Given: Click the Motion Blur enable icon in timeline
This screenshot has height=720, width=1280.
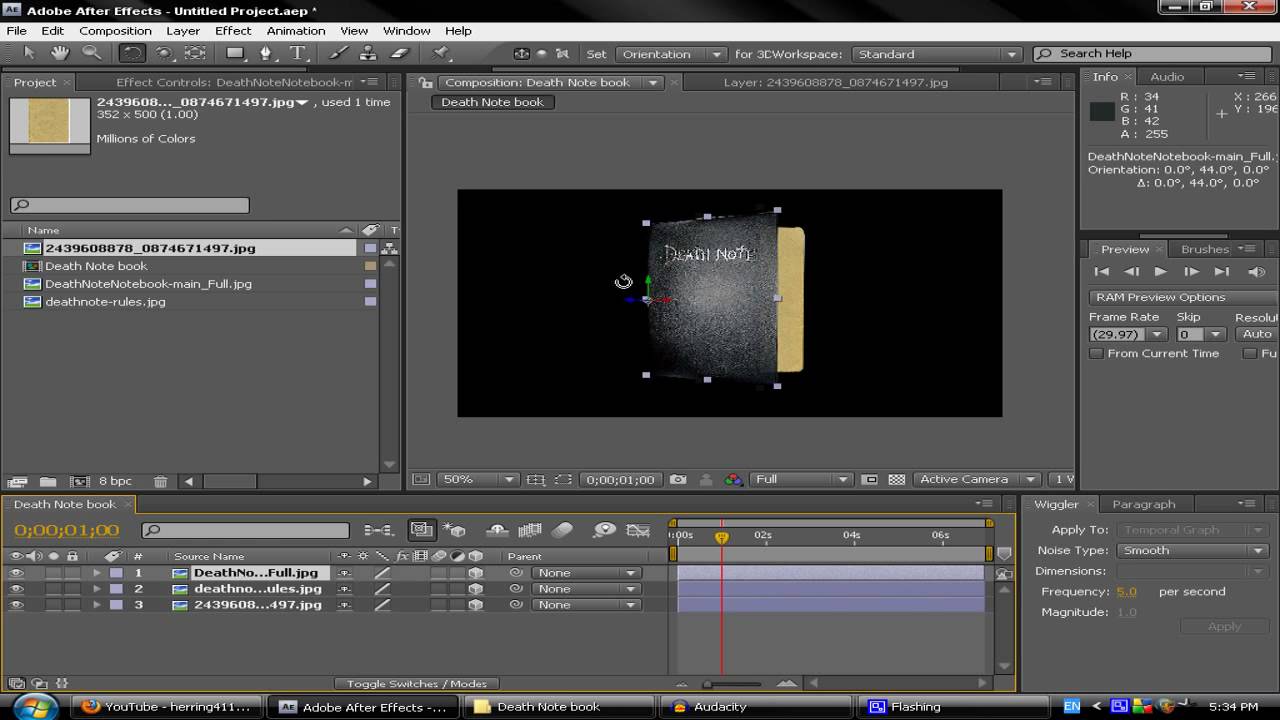Looking at the screenshot, I should [563, 530].
